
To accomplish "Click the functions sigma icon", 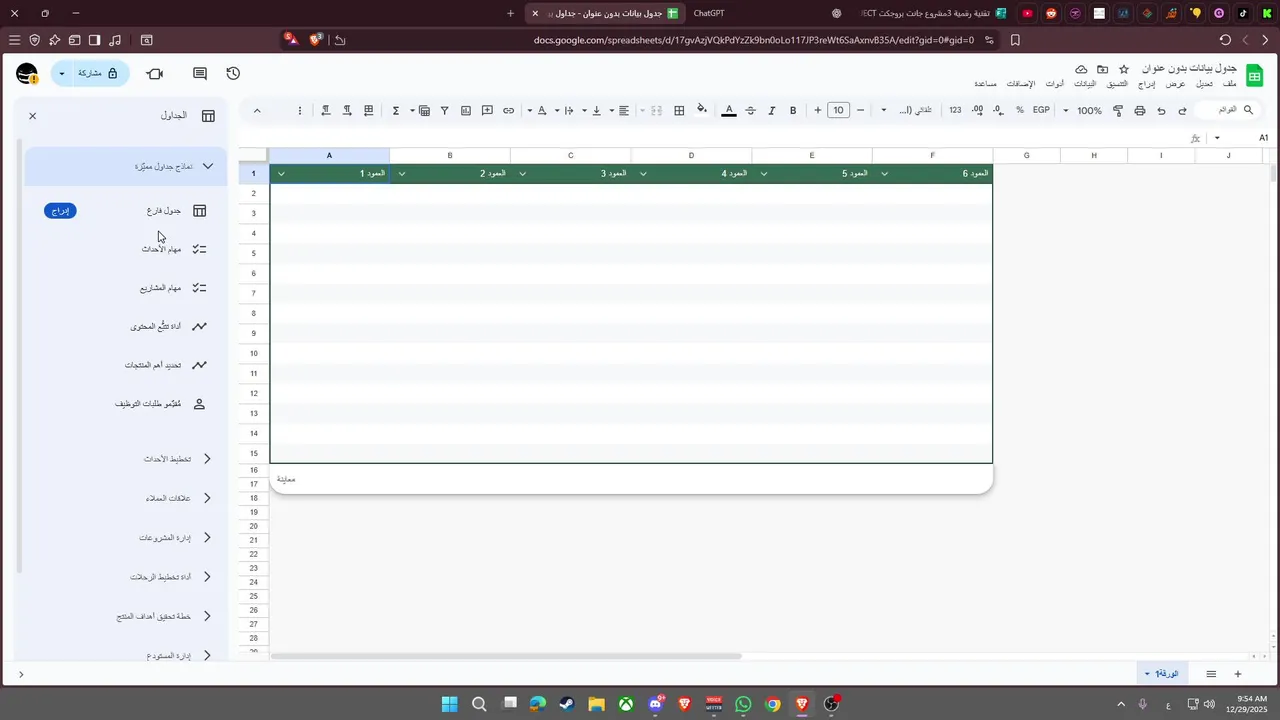I will tap(396, 111).
